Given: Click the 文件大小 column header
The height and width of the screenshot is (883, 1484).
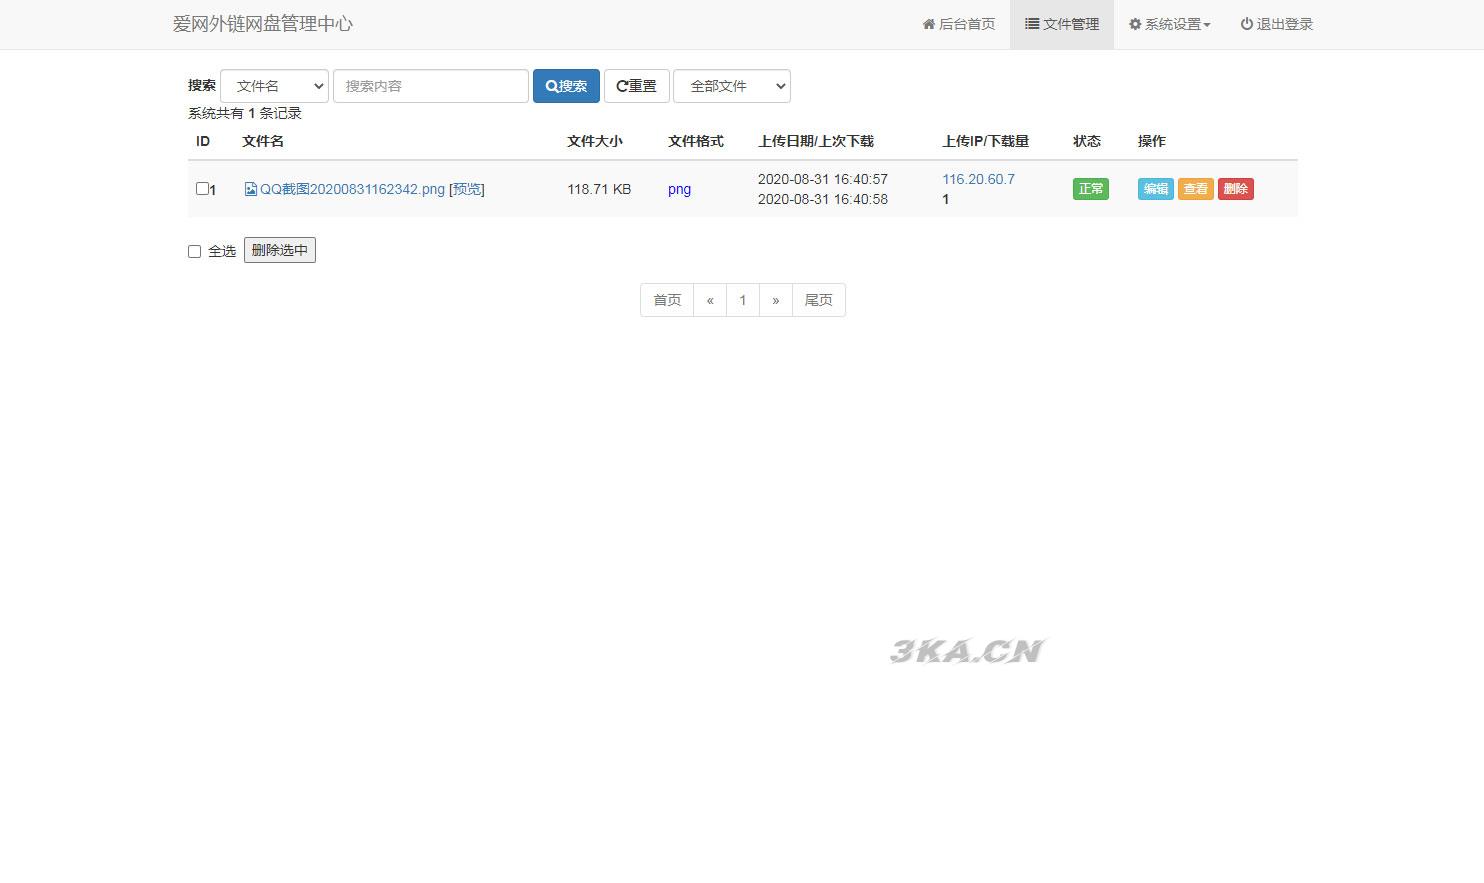Looking at the screenshot, I should [595, 141].
